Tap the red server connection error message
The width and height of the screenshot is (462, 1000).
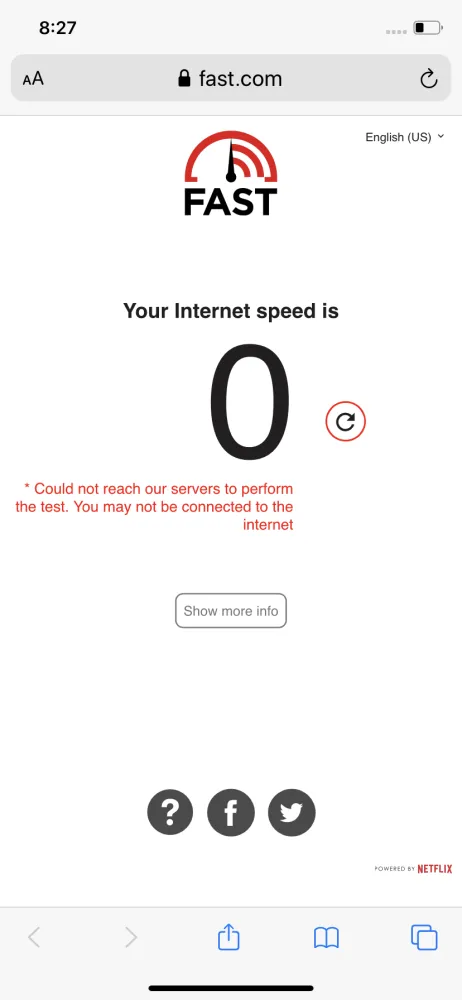click(x=154, y=507)
